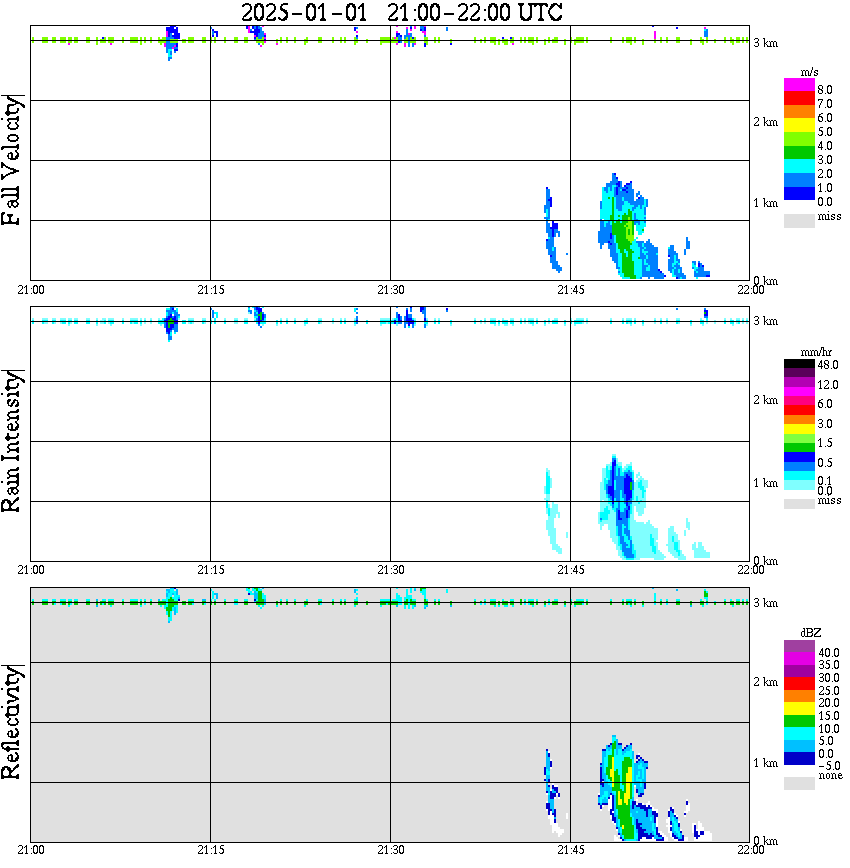Click the 1 km label beside Rain Intensity
Viewport: 850px width, 868px height.
[765, 483]
